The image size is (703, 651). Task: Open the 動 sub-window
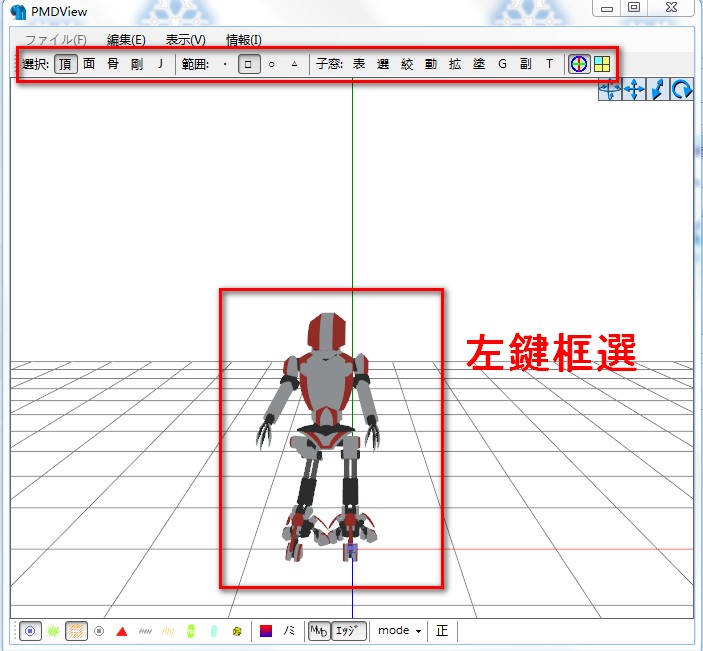pos(431,64)
